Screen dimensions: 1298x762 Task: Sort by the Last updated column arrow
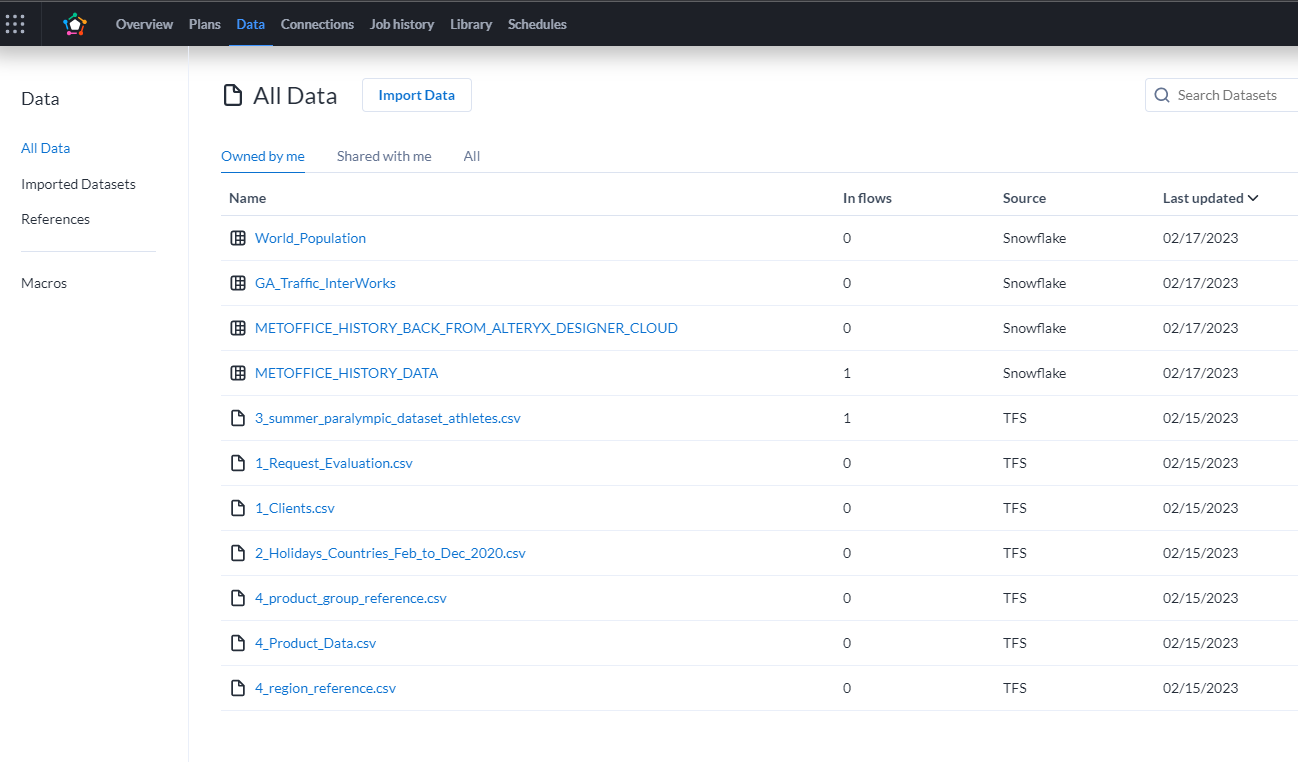click(1253, 198)
